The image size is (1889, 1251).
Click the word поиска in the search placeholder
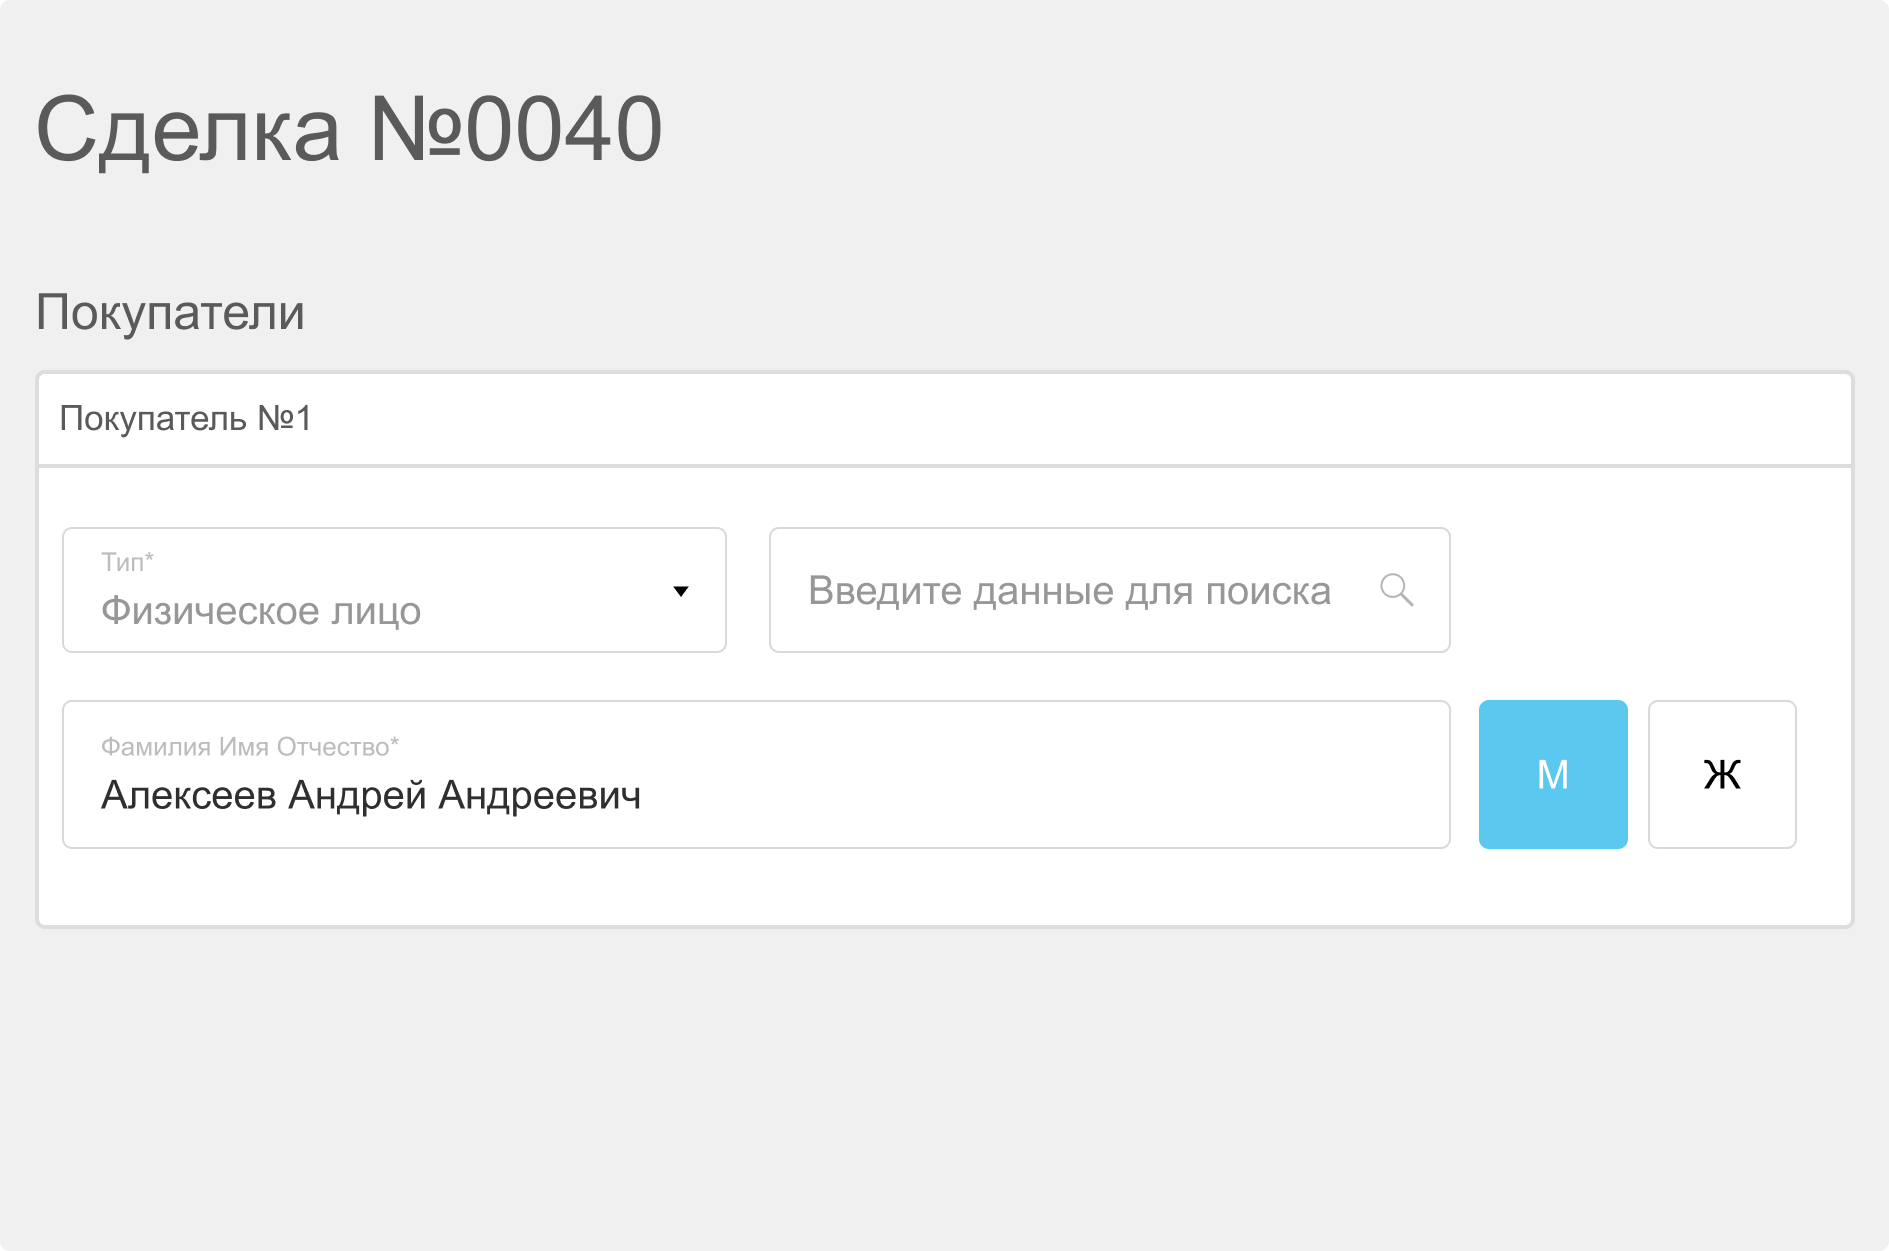tap(1267, 591)
